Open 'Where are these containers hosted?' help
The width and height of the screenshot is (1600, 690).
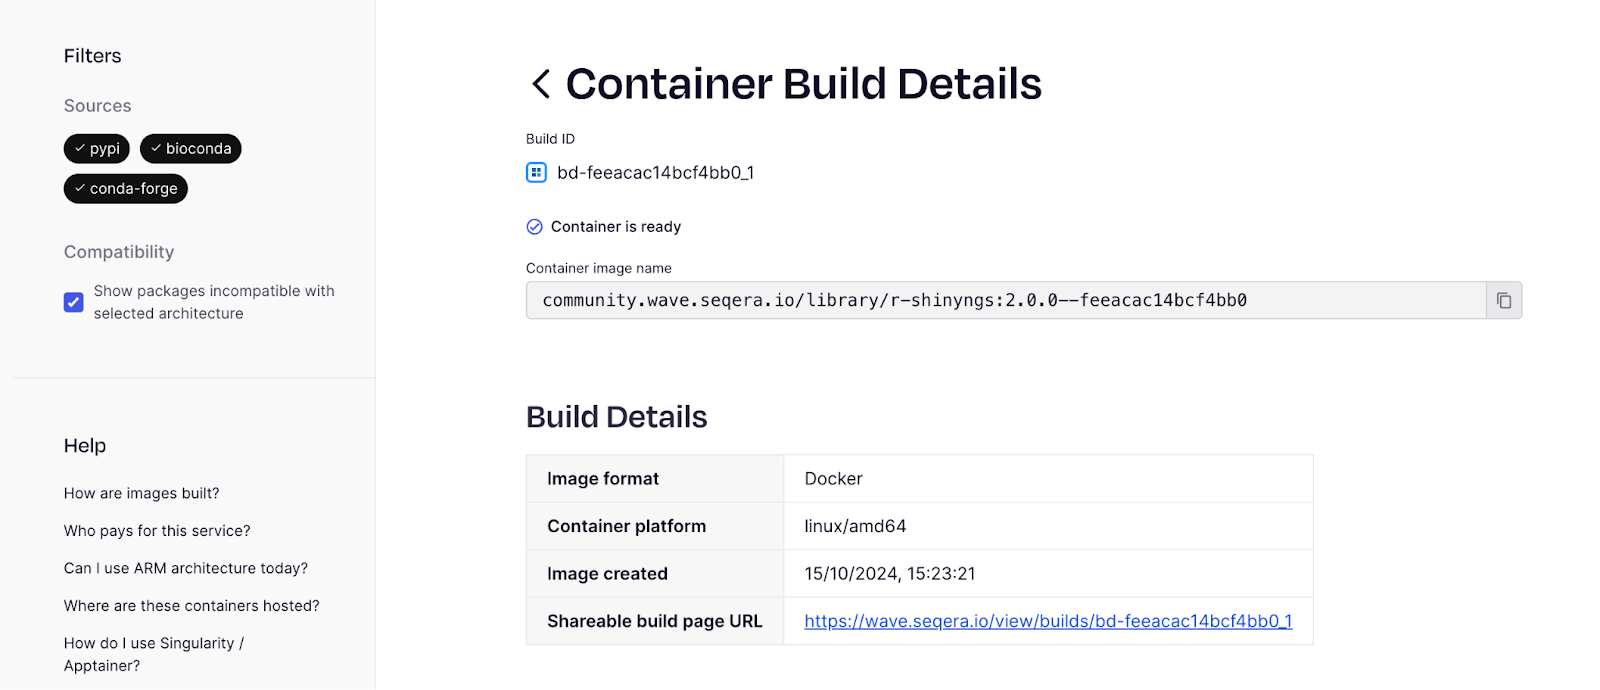[192, 606]
